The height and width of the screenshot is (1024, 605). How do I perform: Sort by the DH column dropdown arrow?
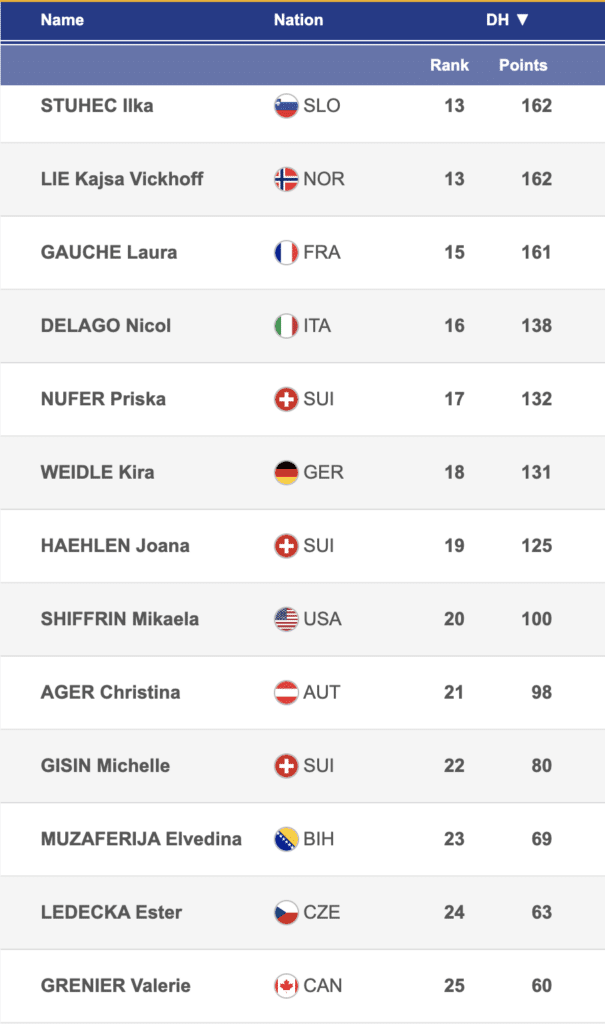tap(522, 20)
